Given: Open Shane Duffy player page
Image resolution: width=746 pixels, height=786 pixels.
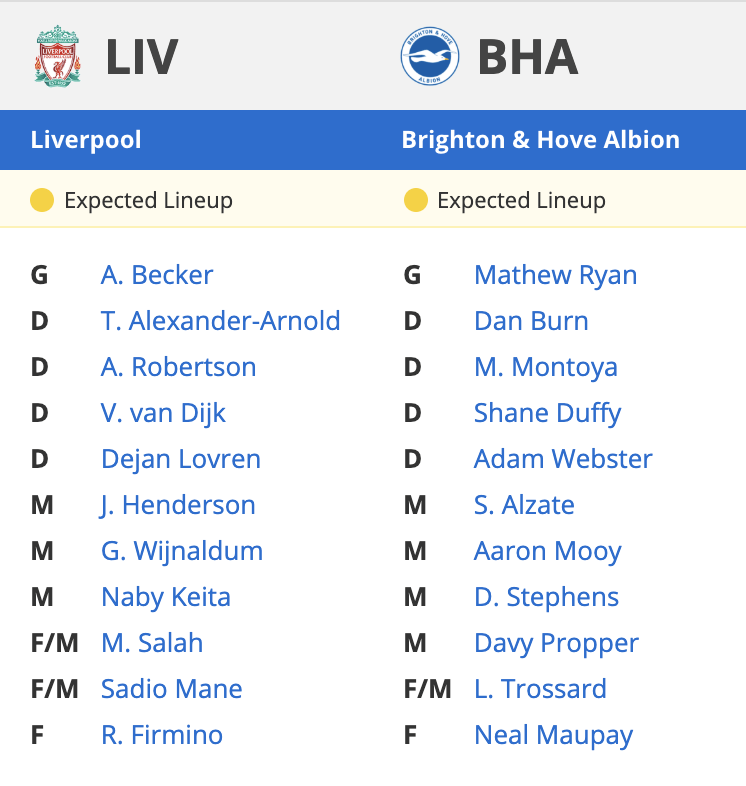Looking at the screenshot, I should pos(547,414).
